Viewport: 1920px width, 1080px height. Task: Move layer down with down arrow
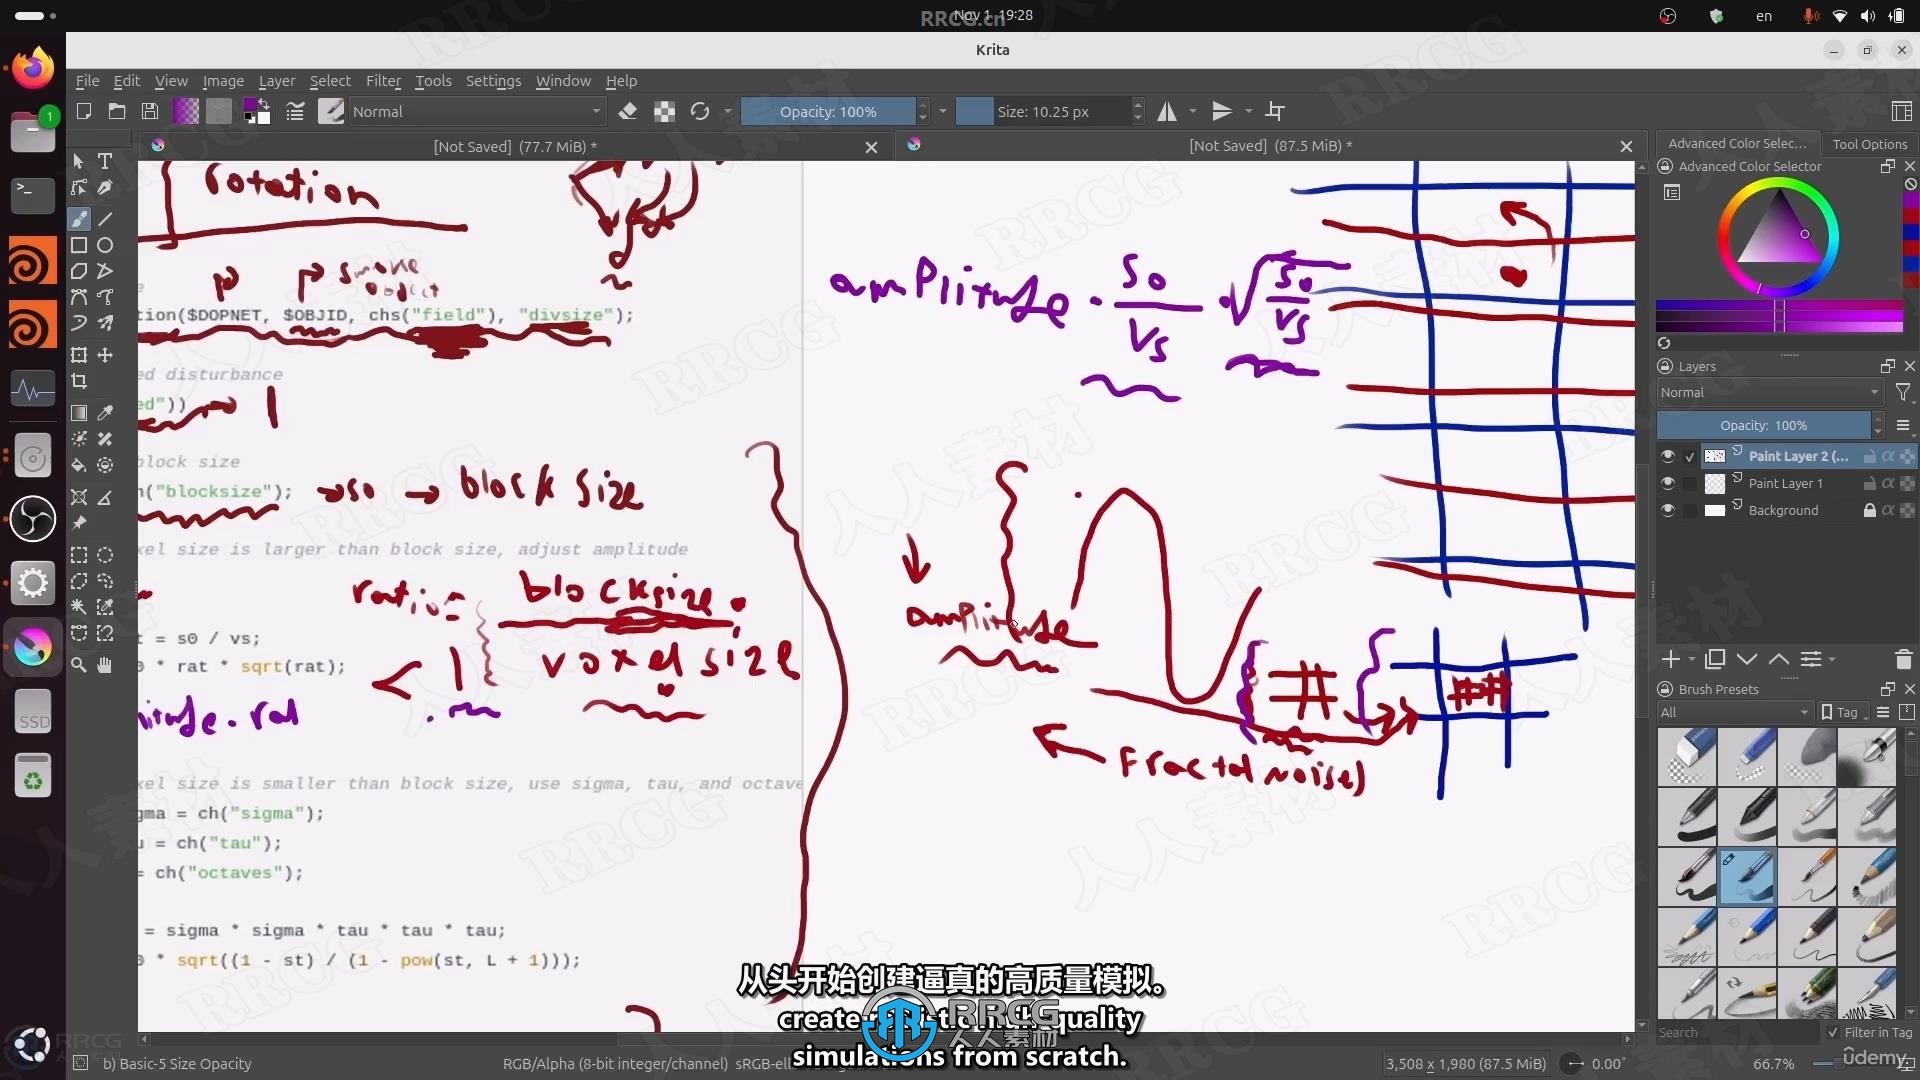[1747, 659]
